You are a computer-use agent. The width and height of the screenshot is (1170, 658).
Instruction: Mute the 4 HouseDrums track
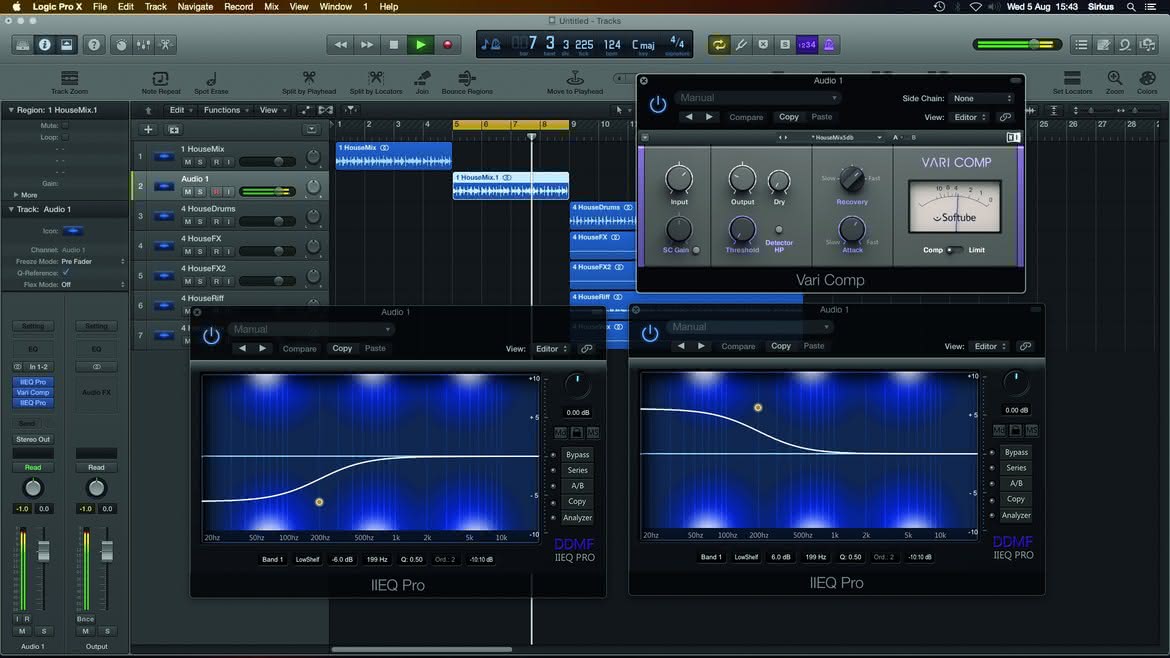coord(187,222)
